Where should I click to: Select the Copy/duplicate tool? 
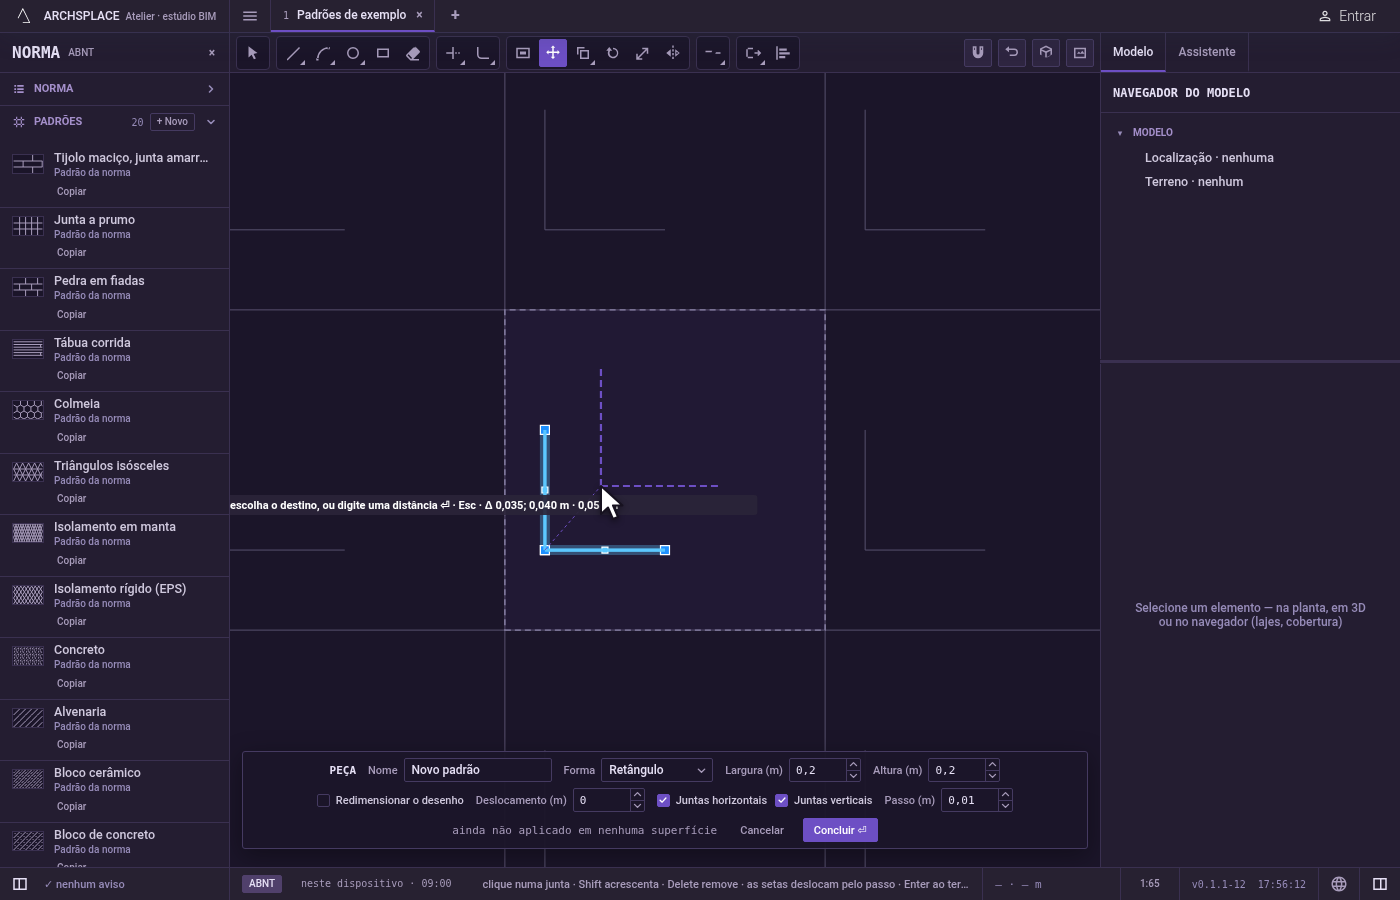tap(583, 53)
